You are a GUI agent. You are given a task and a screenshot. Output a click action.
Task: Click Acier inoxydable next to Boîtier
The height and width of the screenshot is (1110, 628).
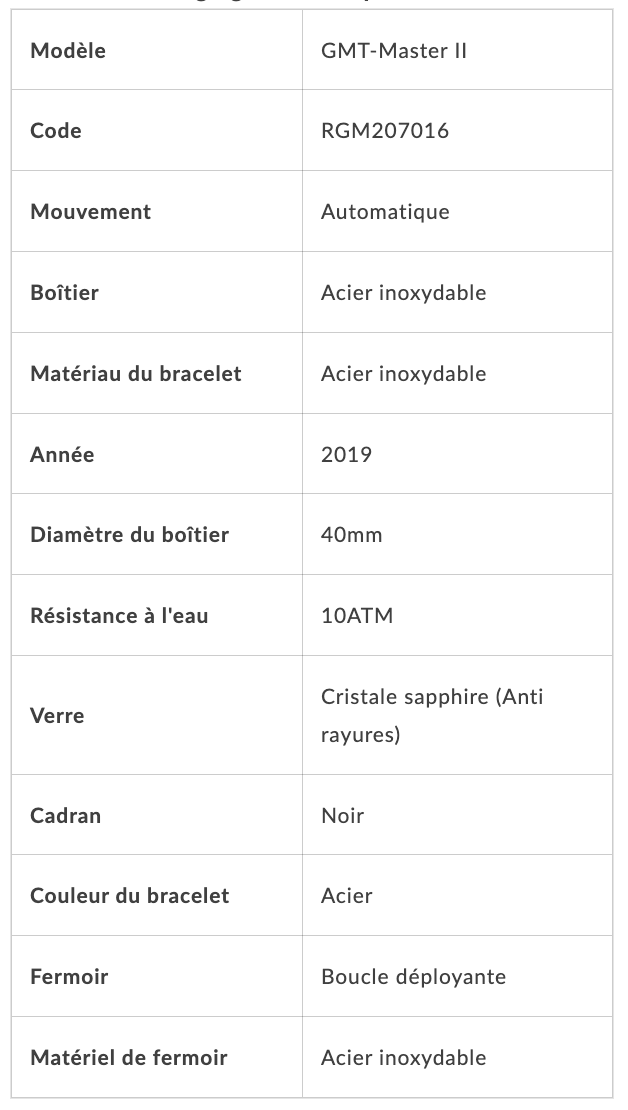(404, 292)
